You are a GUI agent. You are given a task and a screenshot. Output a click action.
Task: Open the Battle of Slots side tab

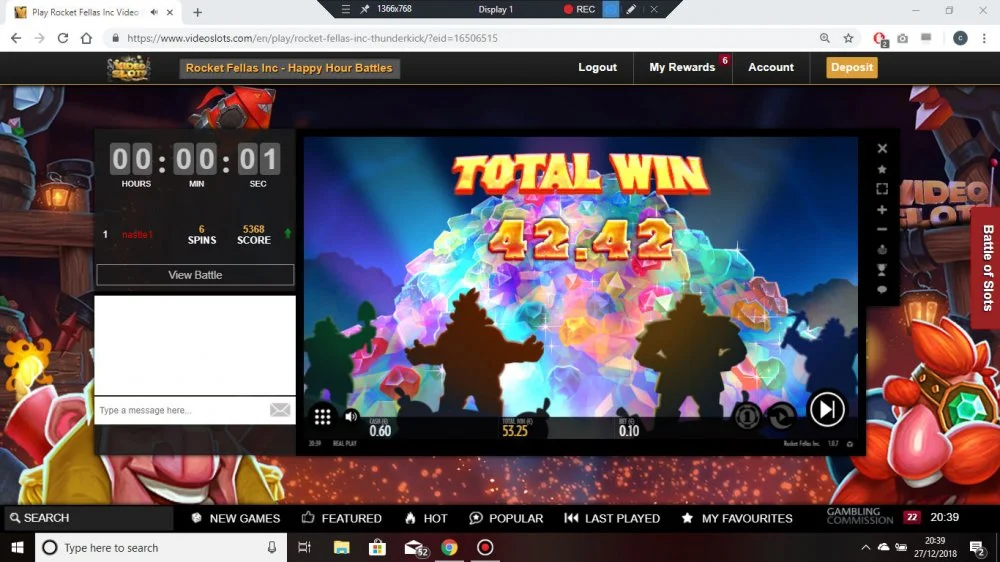pos(987,268)
